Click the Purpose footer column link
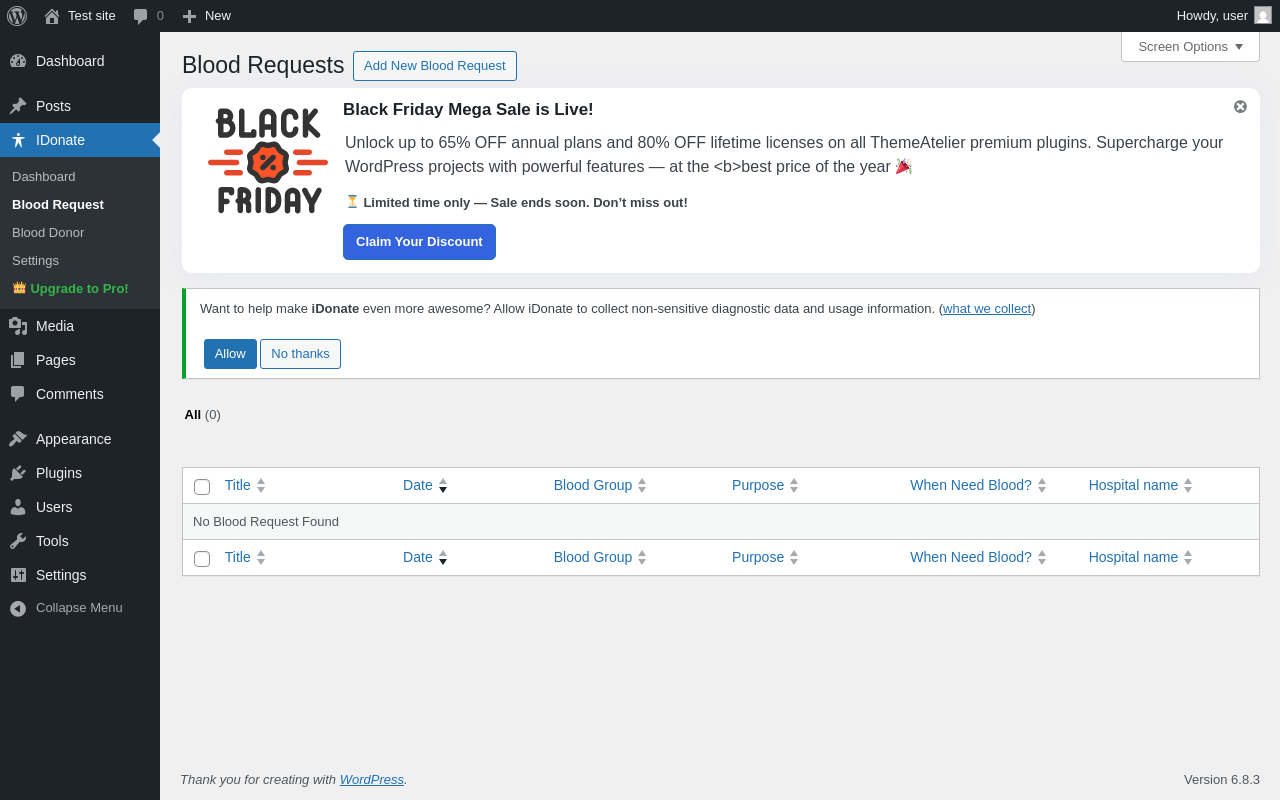 click(758, 557)
